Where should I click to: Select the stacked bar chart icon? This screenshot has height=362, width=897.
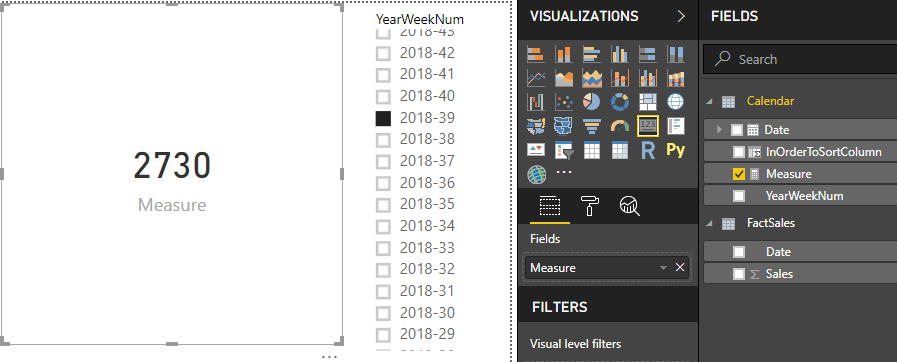[x=536, y=54]
